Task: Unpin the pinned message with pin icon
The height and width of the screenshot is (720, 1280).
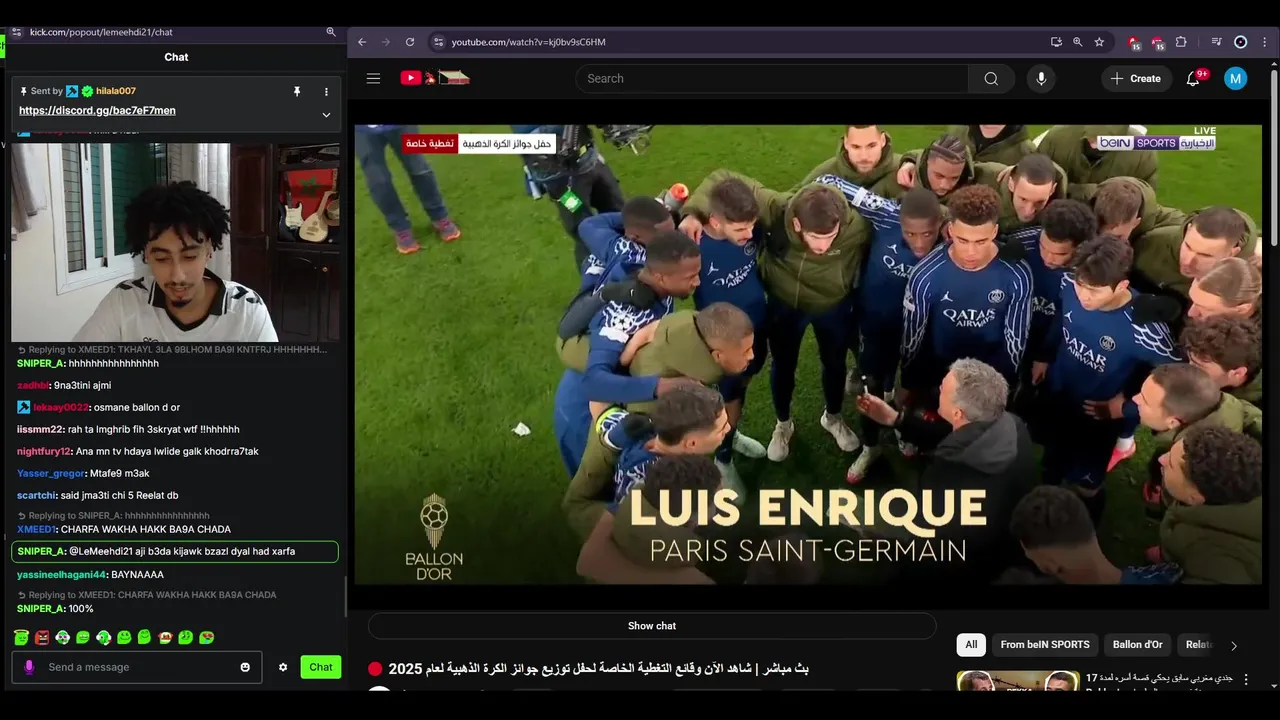Action: point(297,91)
